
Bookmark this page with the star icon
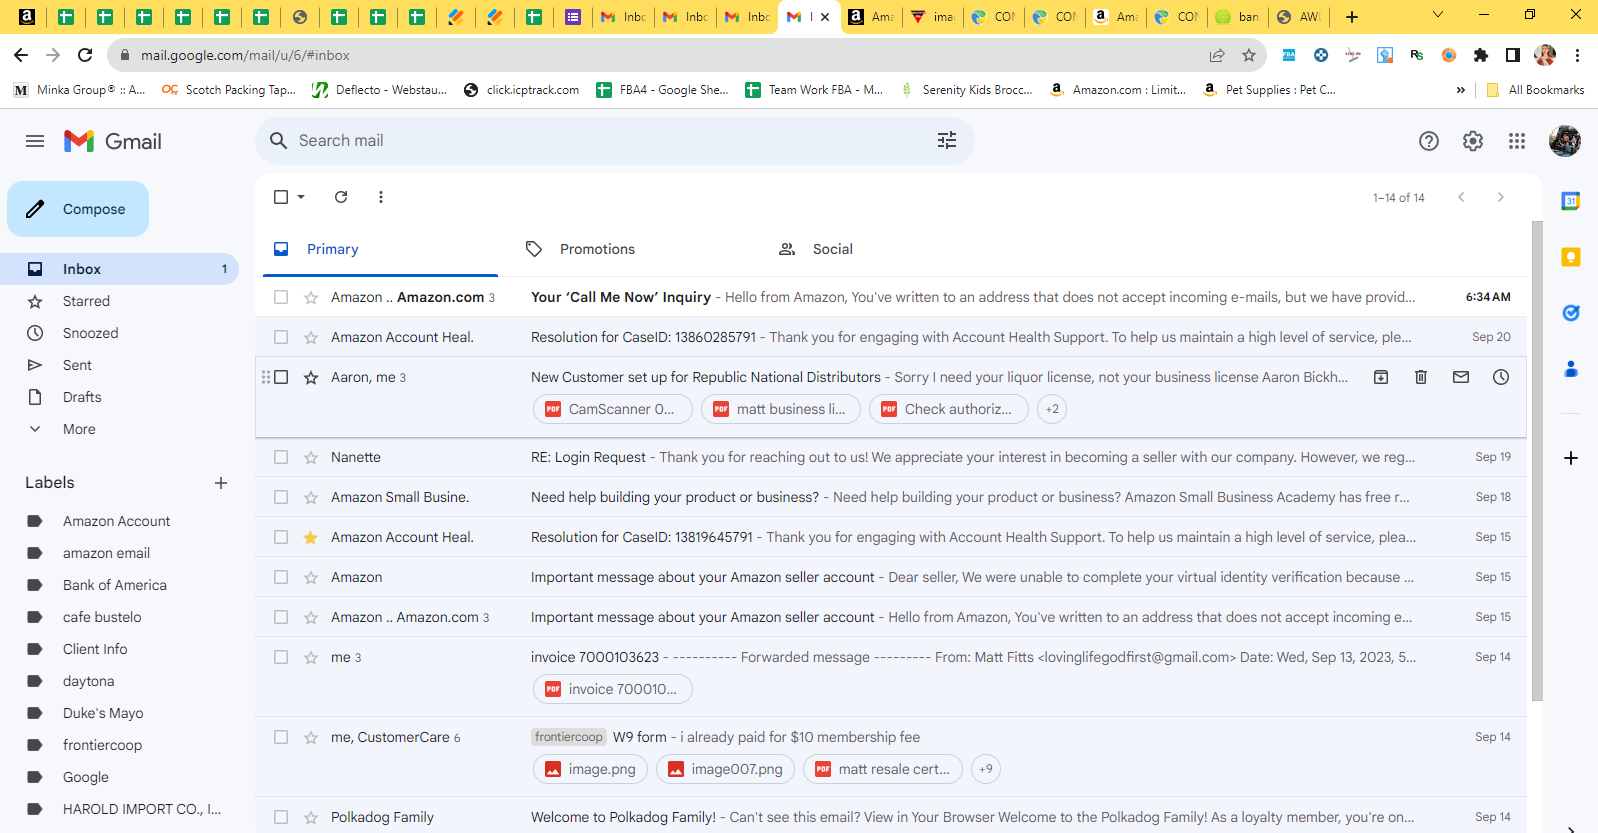point(1249,55)
